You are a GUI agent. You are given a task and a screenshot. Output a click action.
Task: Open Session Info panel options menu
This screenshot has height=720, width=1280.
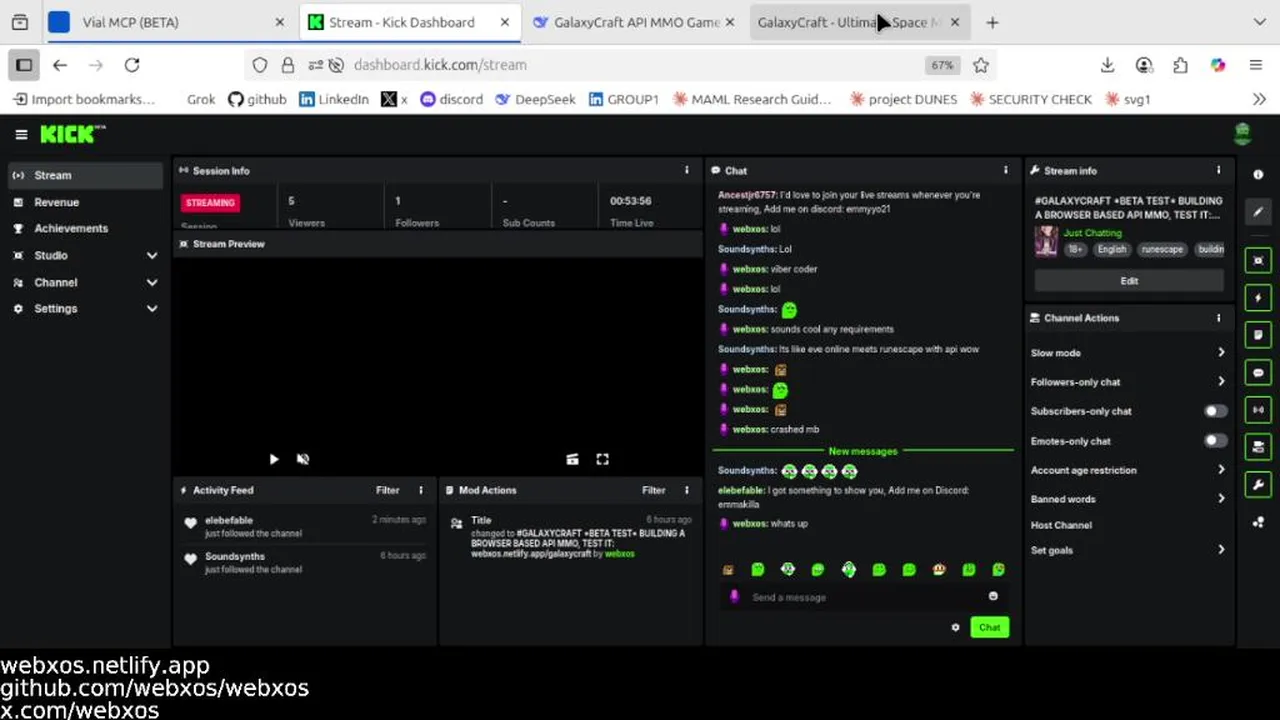pyautogui.click(x=686, y=170)
